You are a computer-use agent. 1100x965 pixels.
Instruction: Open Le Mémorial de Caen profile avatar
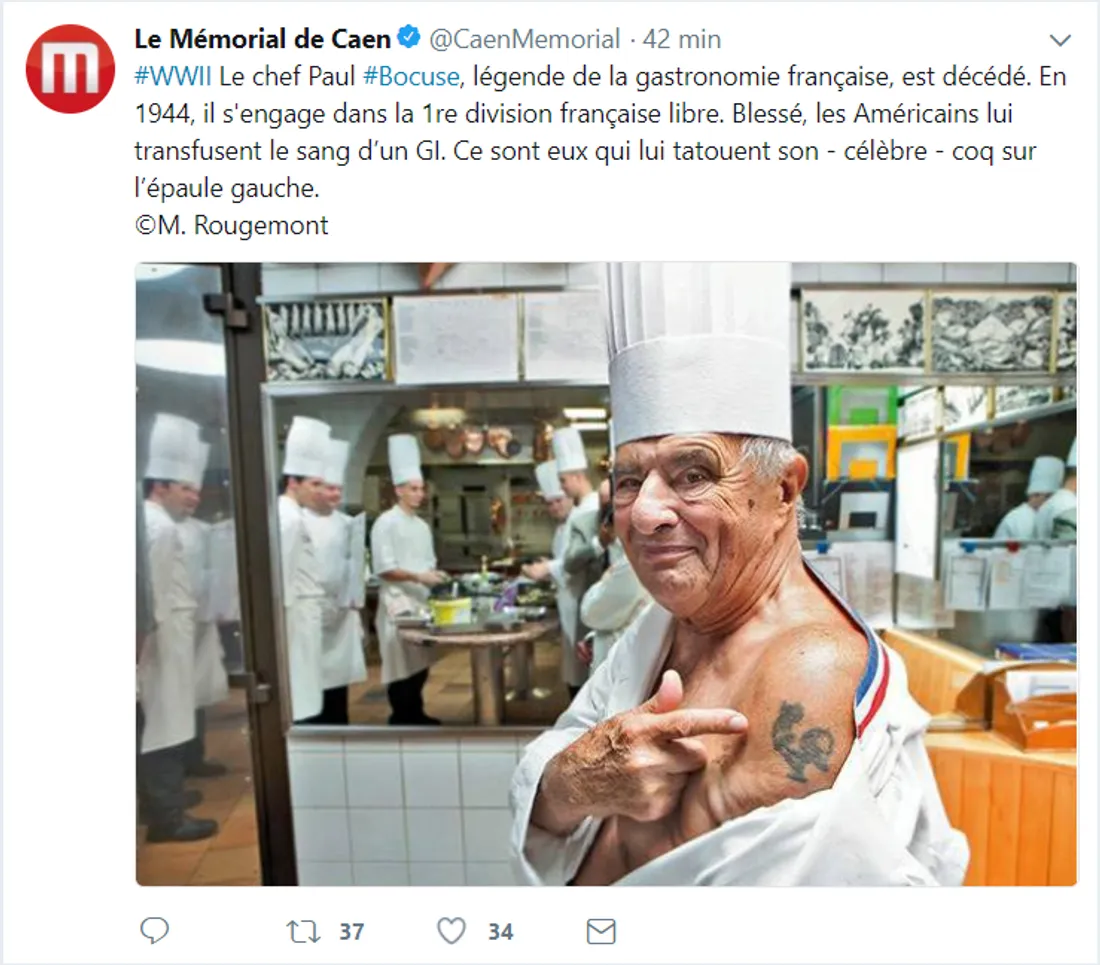pyautogui.click(x=70, y=69)
